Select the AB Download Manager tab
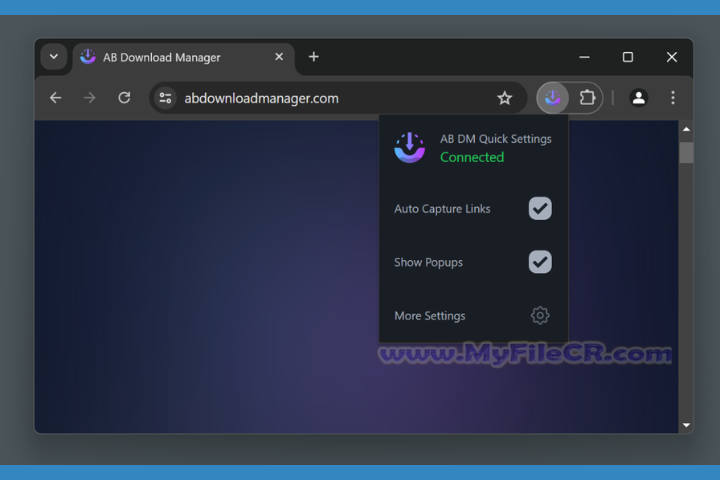Screen dimensions: 720x480 click(184, 58)
